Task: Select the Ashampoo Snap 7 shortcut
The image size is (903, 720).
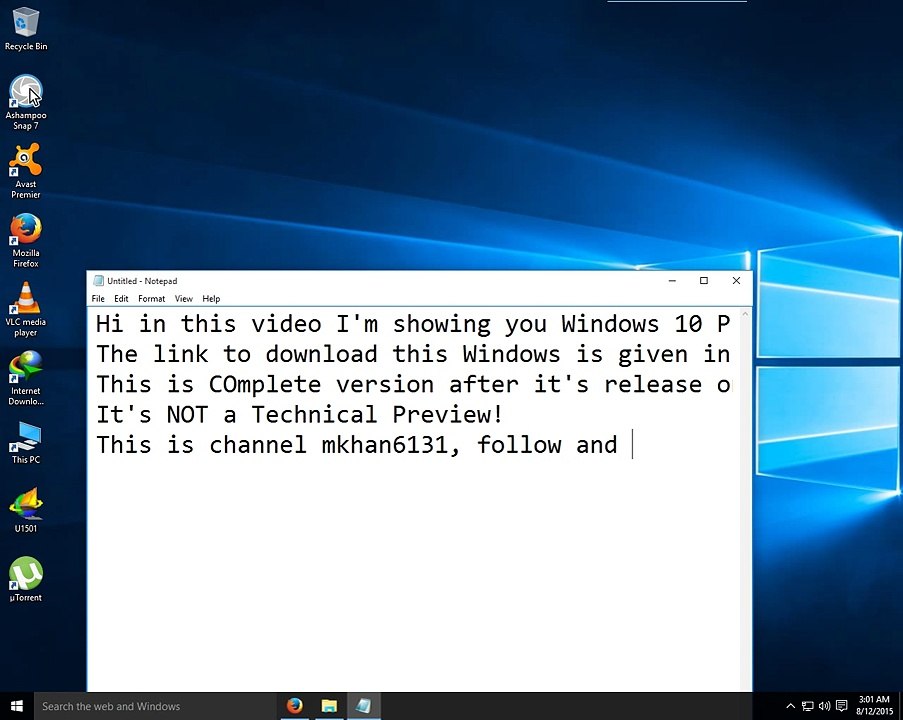Action: point(26,102)
